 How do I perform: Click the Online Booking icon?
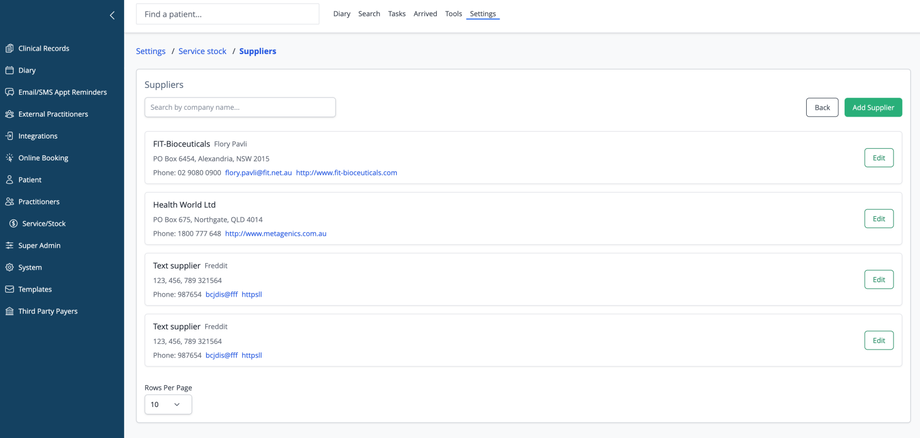pos(10,158)
